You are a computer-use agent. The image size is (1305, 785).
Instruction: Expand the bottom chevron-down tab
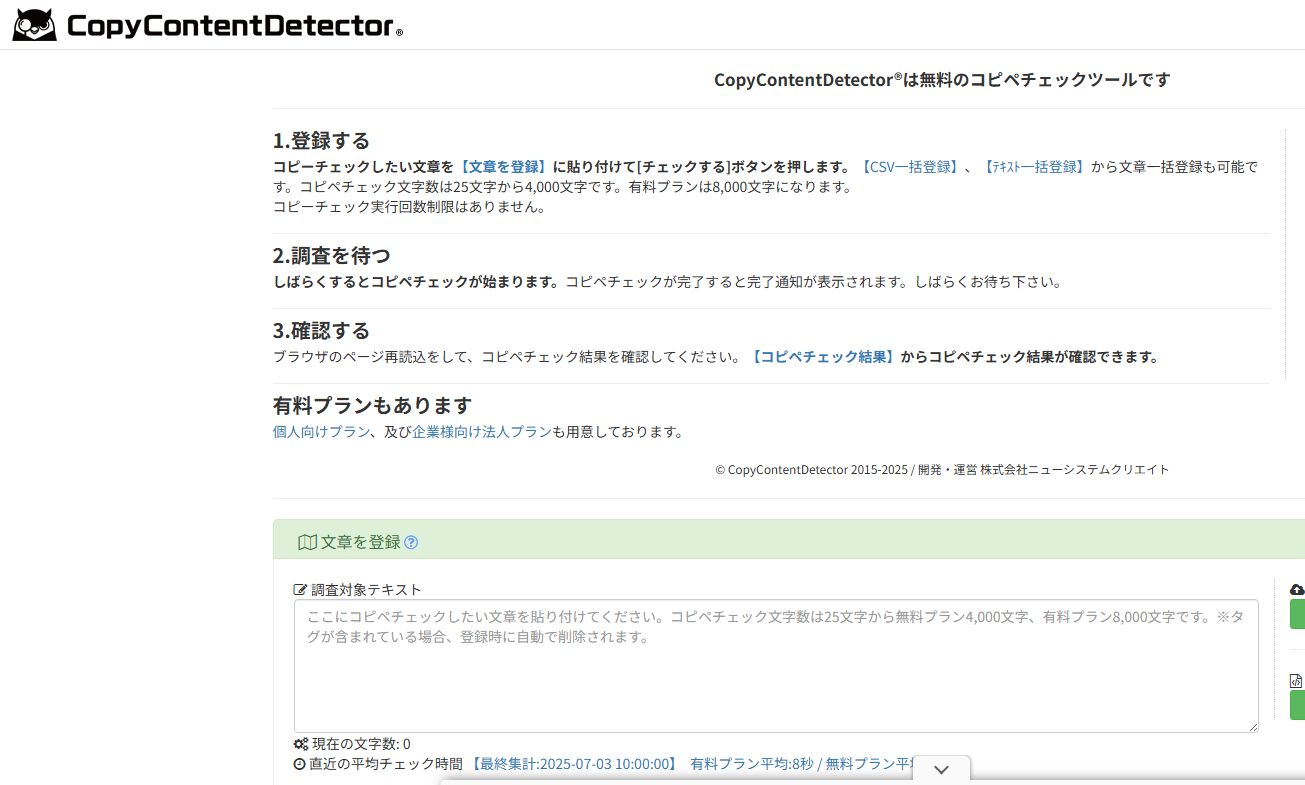(x=941, y=769)
